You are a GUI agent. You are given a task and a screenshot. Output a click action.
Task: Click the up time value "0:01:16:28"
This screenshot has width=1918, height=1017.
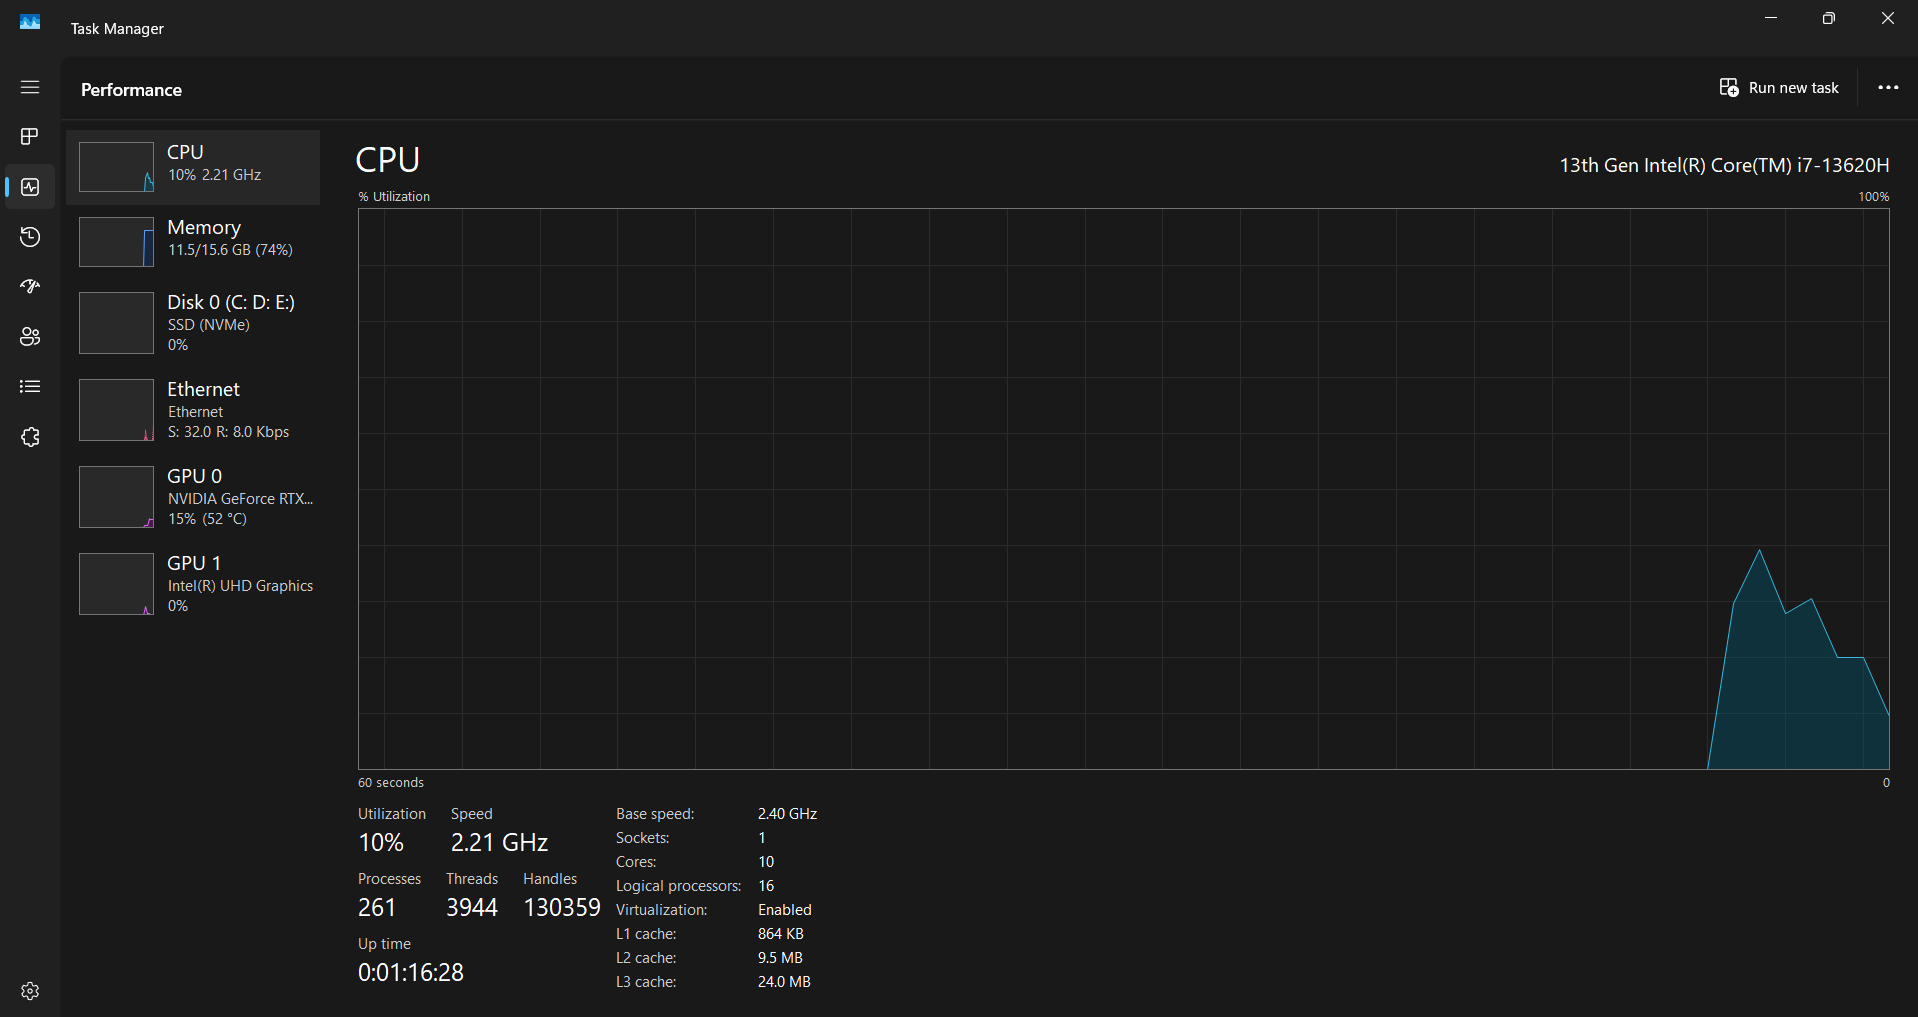pyautogui.click(x=411, y=973)
